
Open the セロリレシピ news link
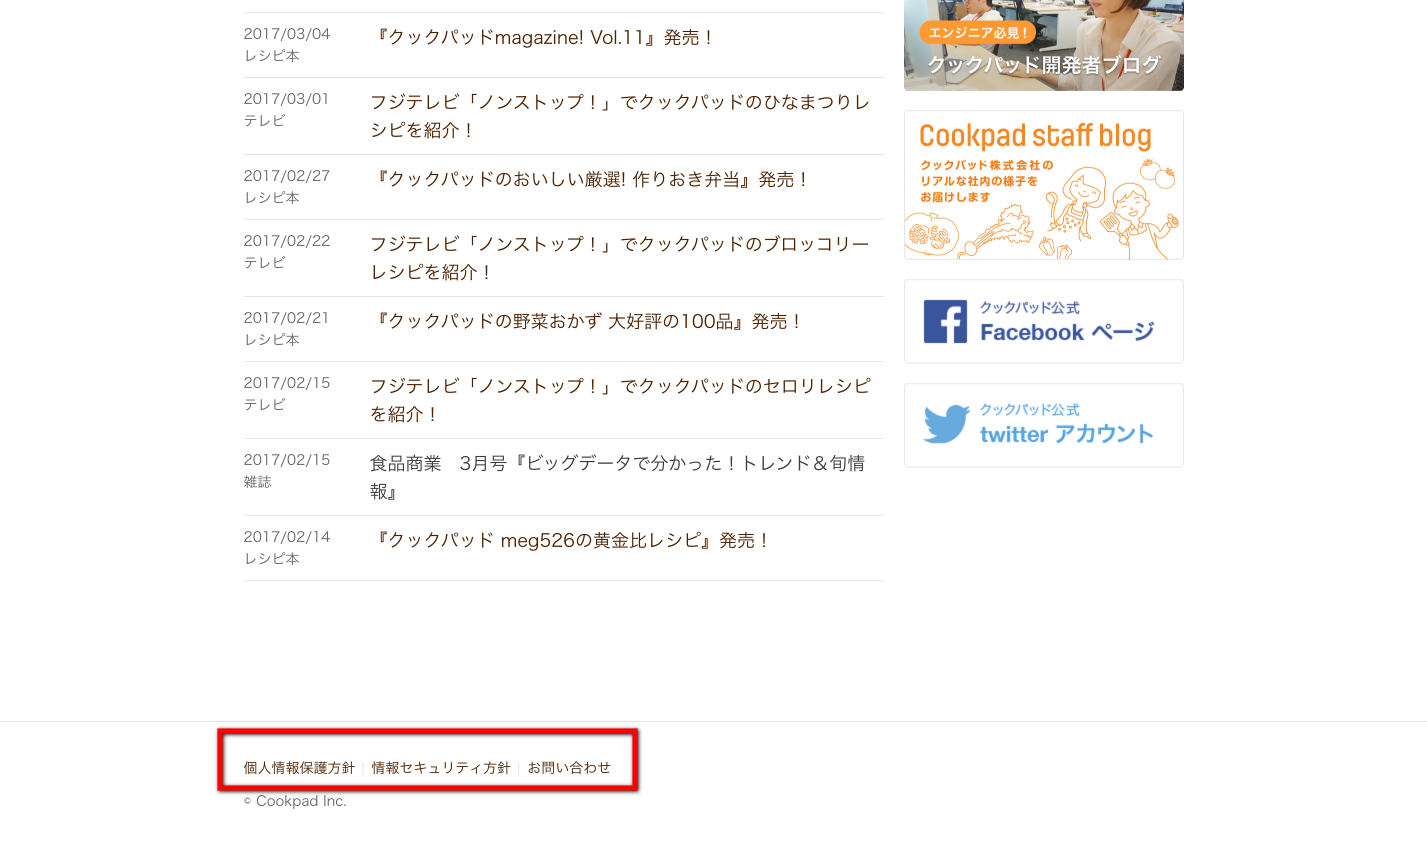coord(620,400)
